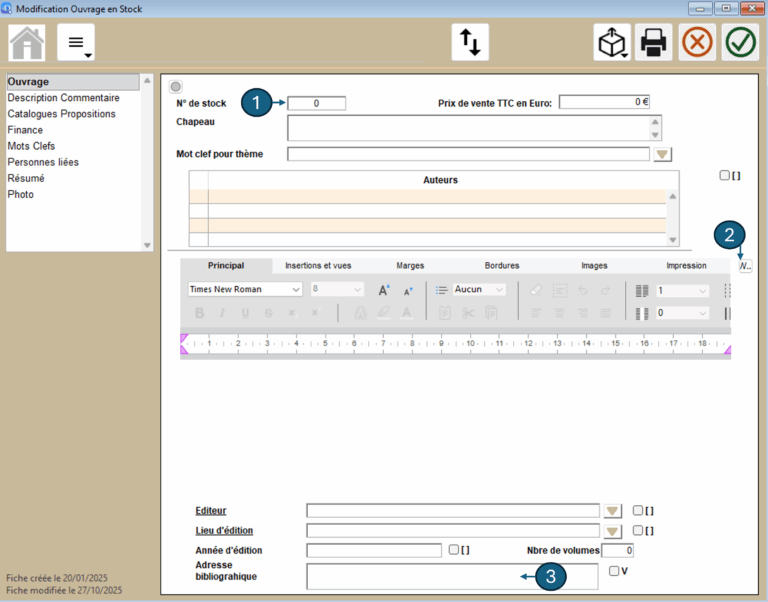This screenshot has height=602, width=768.
Task: Open the Times New Roman font dropdown
Action: 245,289
